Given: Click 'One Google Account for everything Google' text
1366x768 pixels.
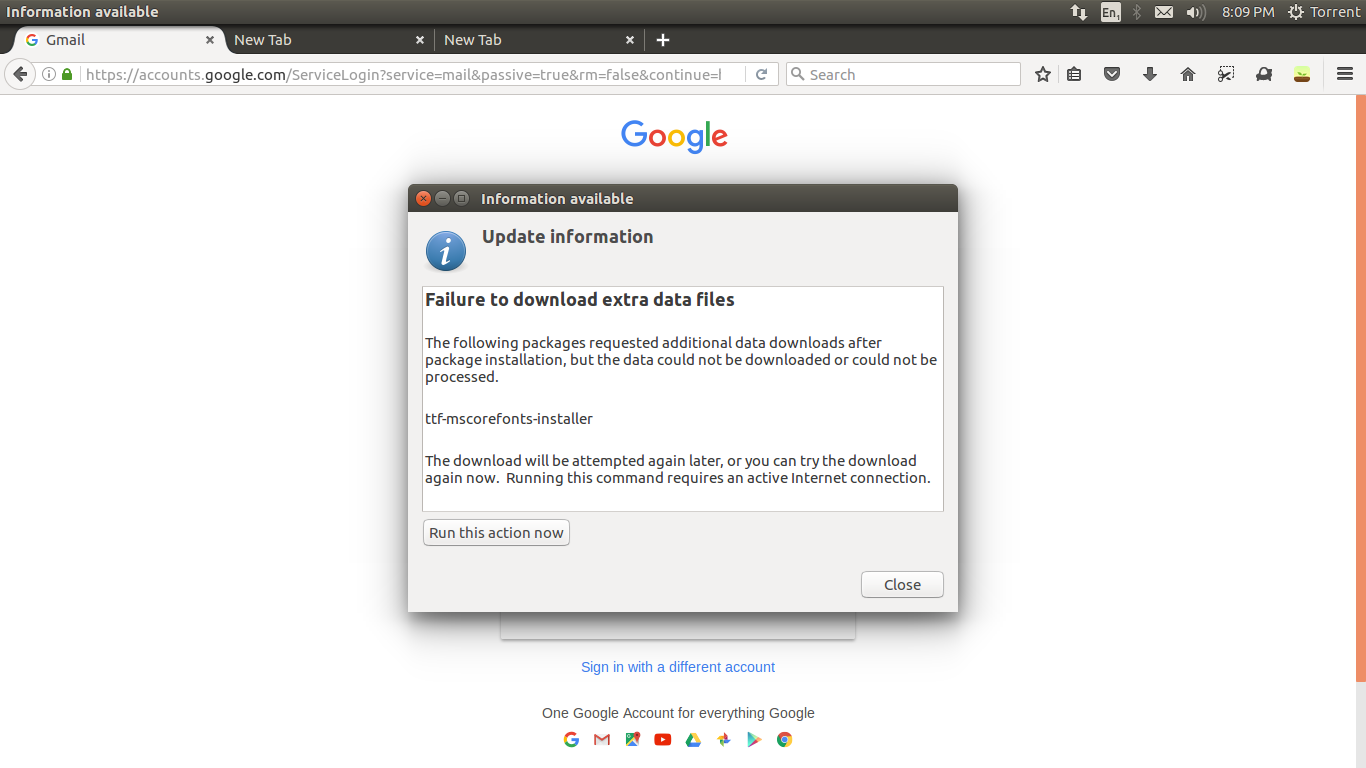Looking at the screenshot, I should click(x=678, y=713).
